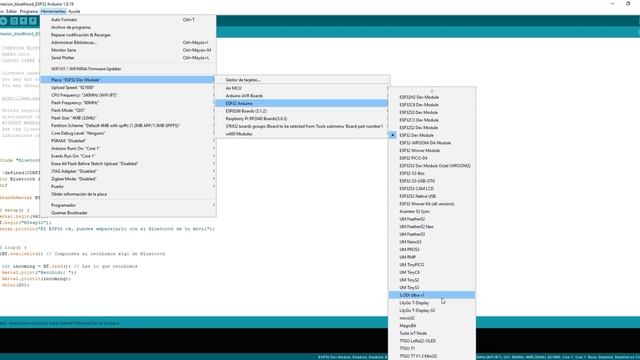The image size is (640, 360).
Task: Open Gestor de tarjetas entry
Action: (302, 80)
